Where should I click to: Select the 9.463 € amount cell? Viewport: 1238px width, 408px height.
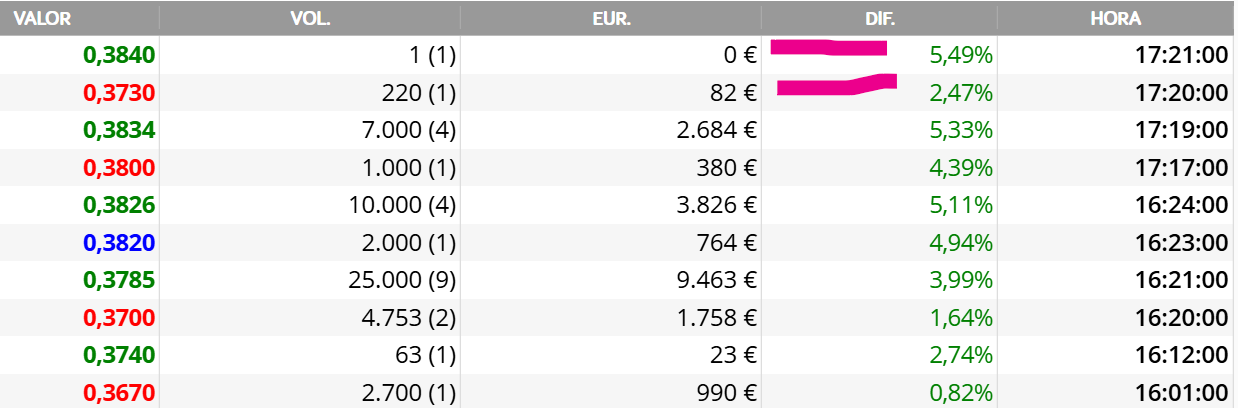pos(717,281)
